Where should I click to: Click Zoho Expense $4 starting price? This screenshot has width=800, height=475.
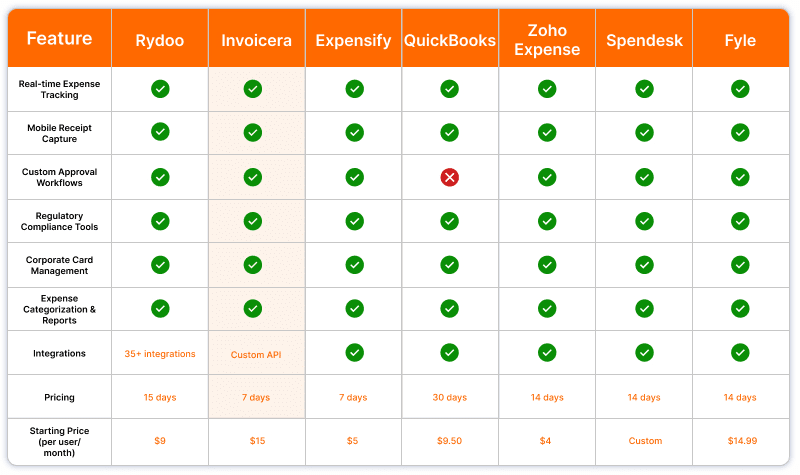click(545, 441)
